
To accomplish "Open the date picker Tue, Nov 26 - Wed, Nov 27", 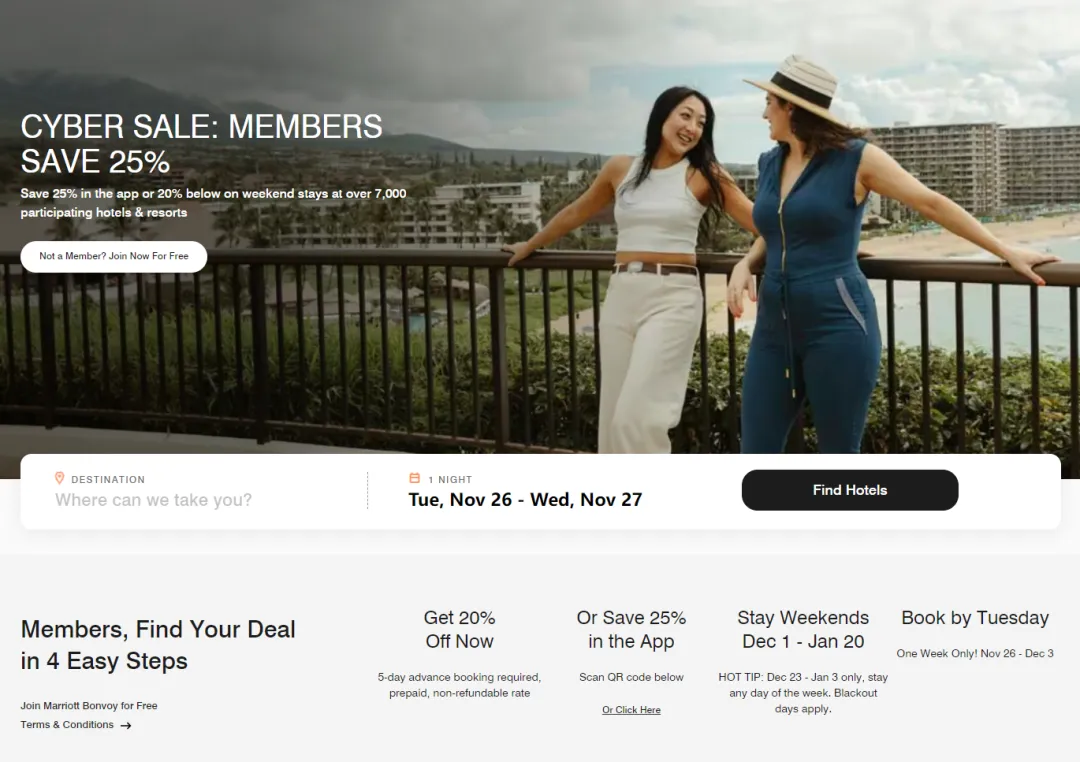I will pos(525,500).
